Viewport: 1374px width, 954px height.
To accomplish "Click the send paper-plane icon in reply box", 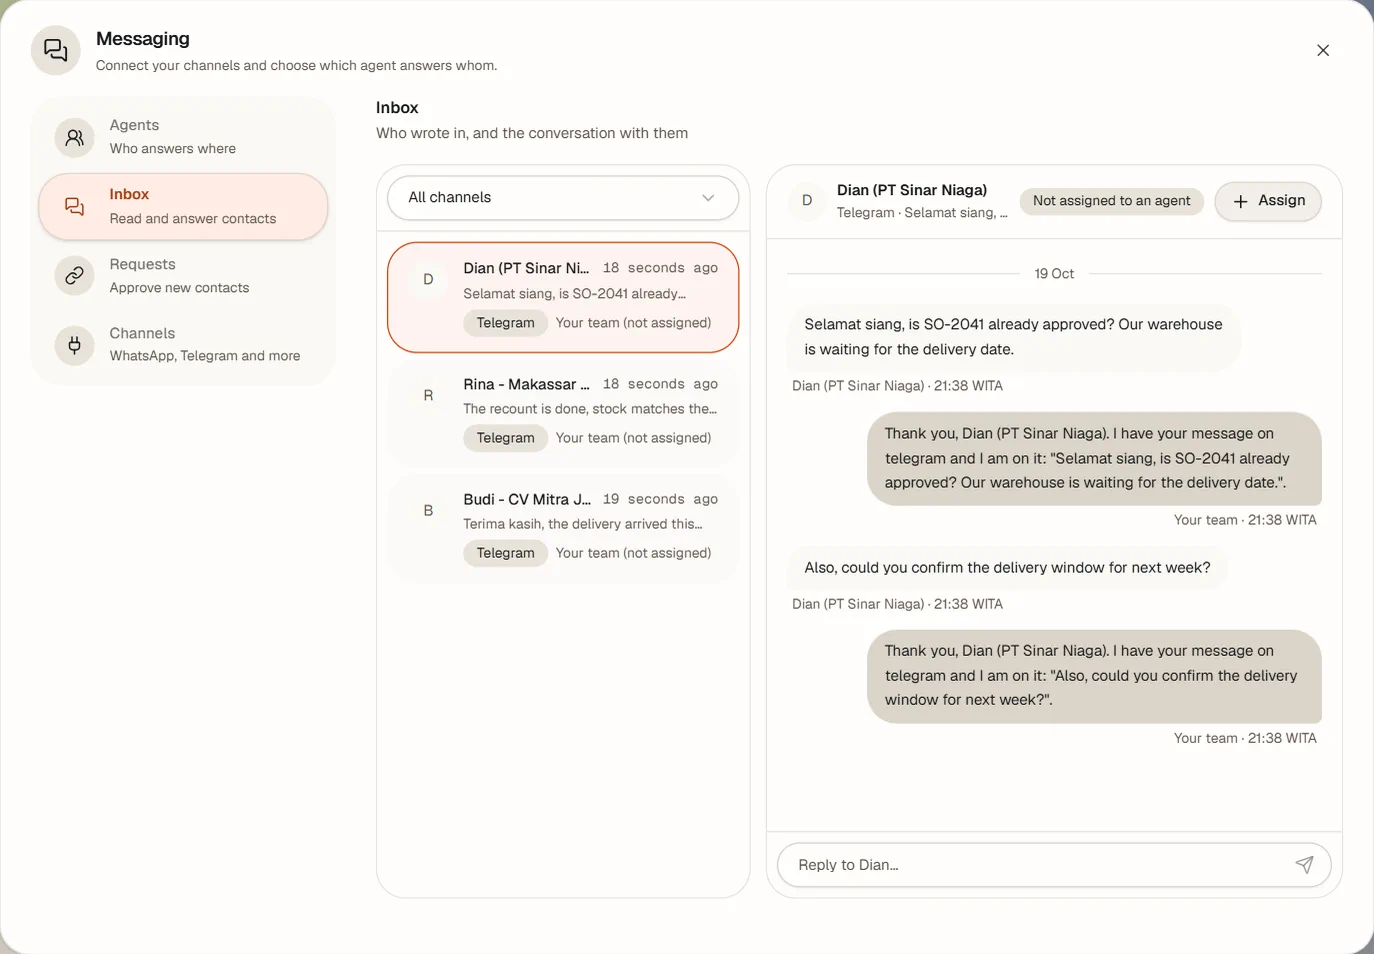I will pyautogui.click(x=1305, y=865).
